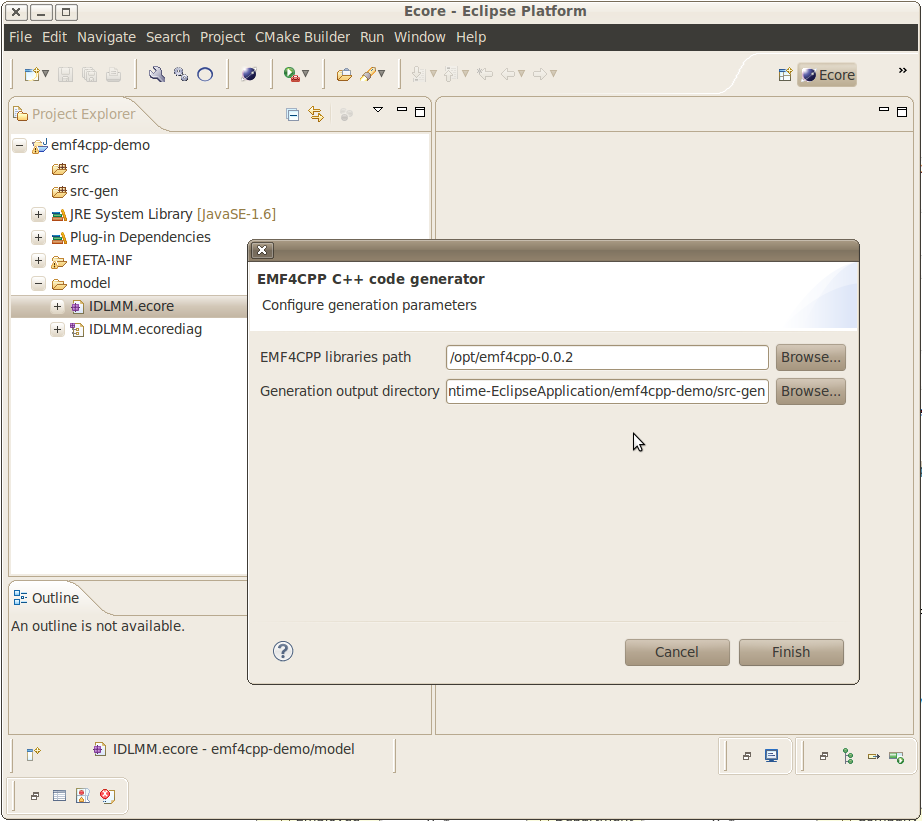Click the green hierarchy tree icon at bottom right
Image resolution: width=922 pixels, height=821 pixels.
848,756
